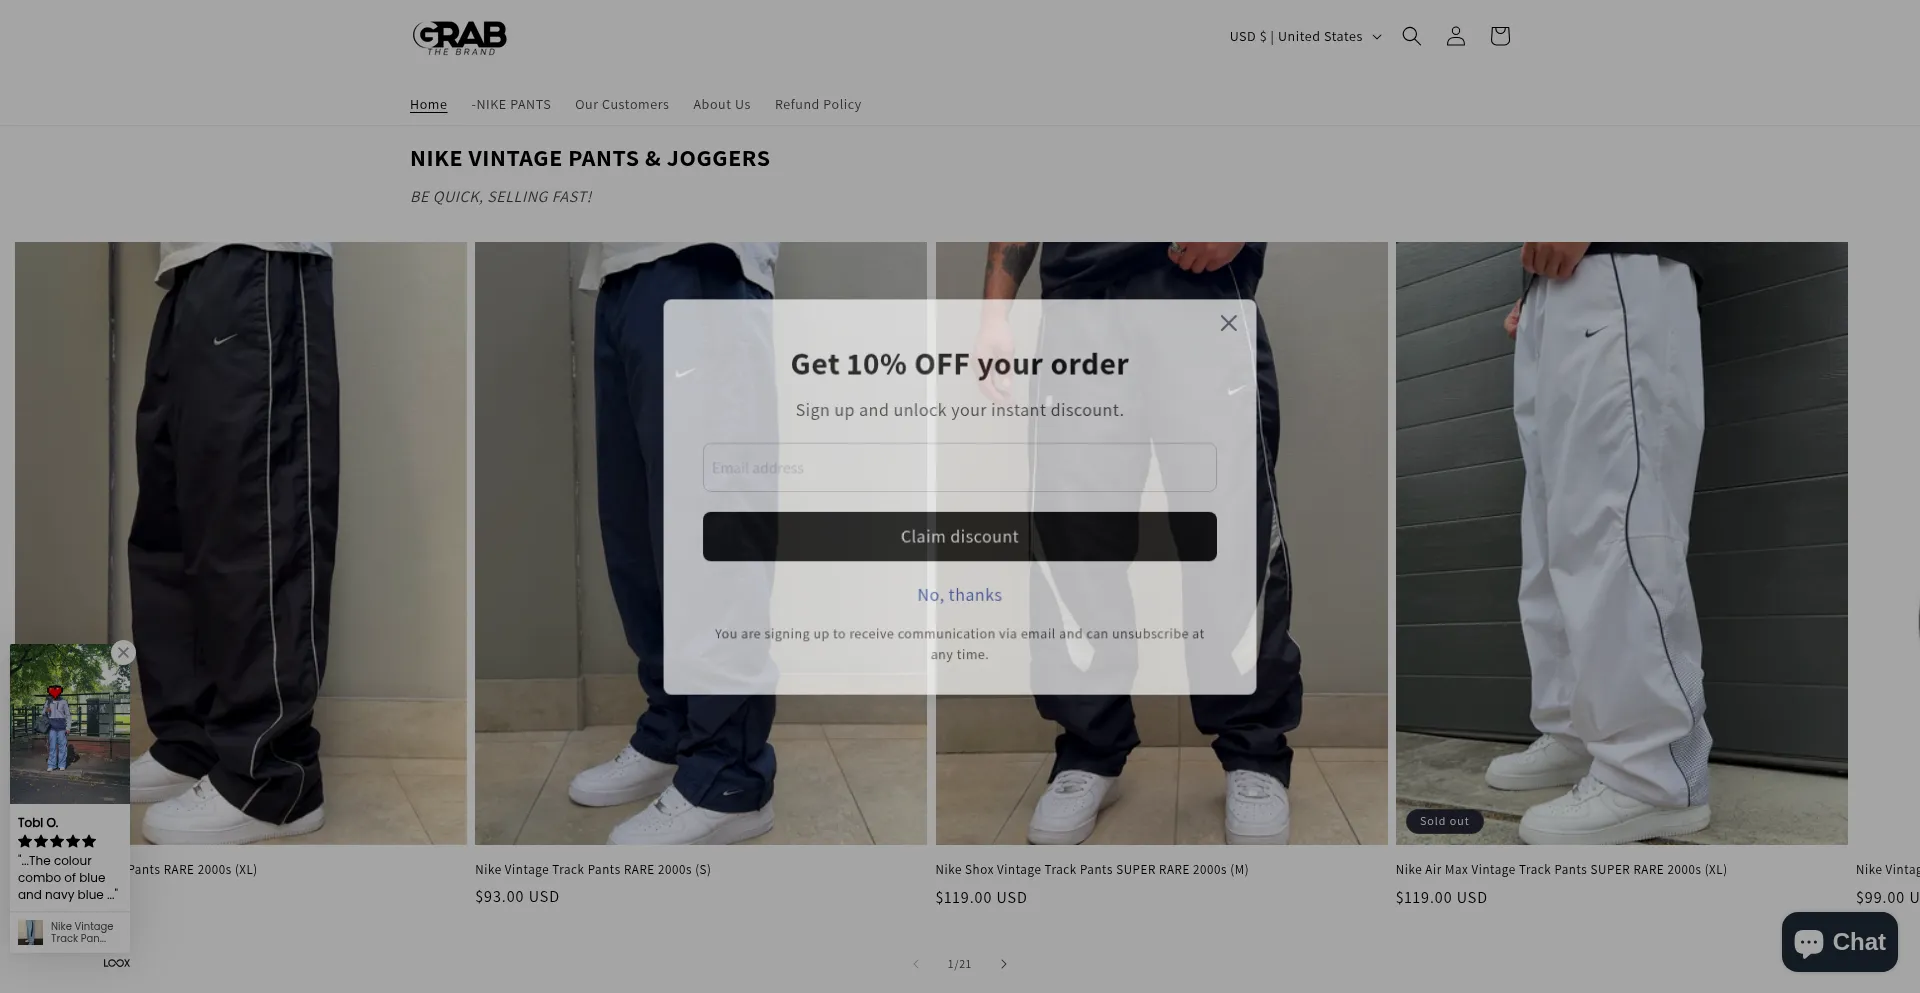Screen dimensions: 1920x993
Task: Decline with the No, thanks link
Action: click(x=959, y=595)
